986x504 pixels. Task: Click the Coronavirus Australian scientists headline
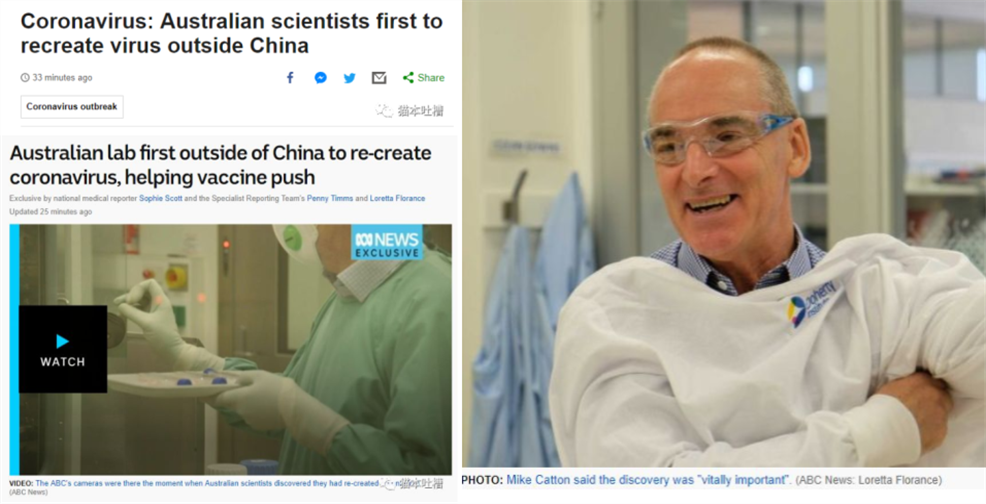(x=231, y=33)
